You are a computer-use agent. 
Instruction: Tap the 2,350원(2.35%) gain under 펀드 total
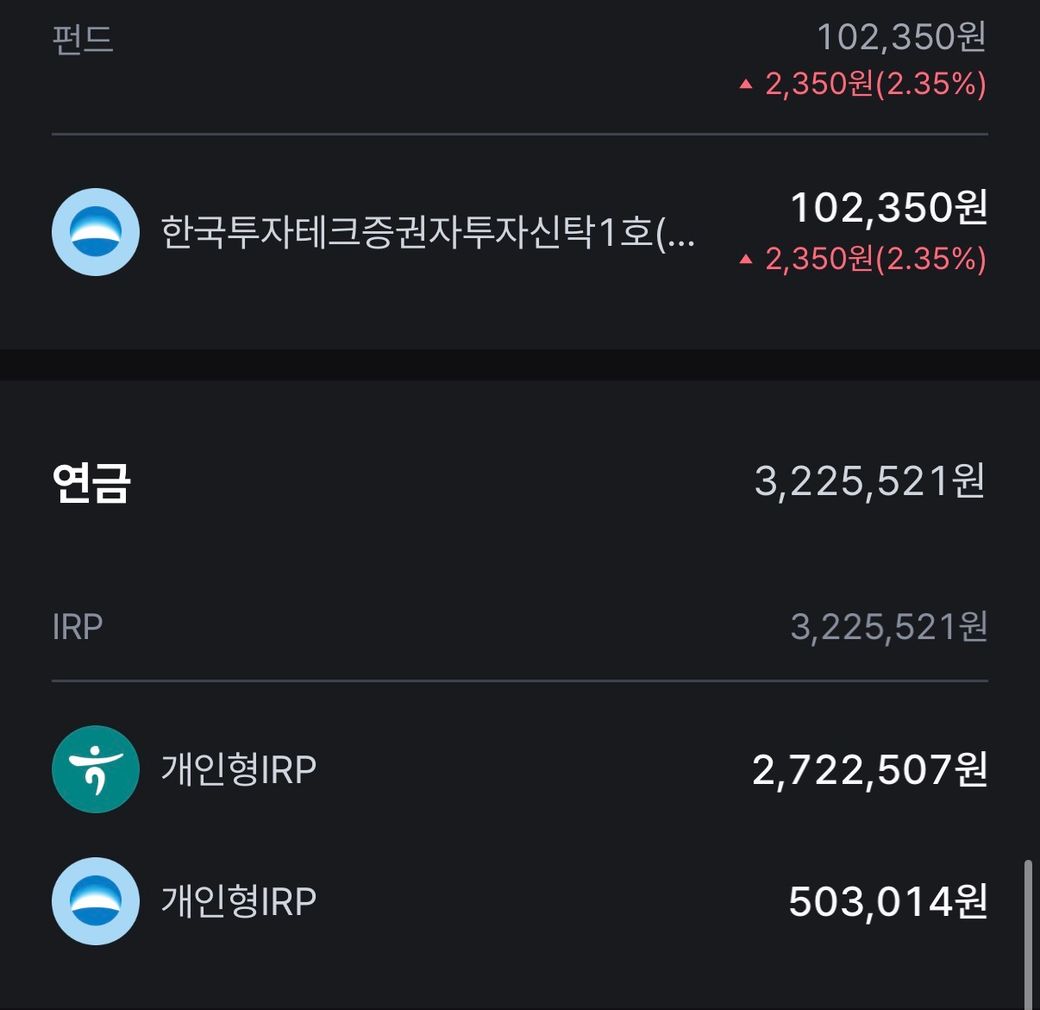pyautogui.click(x=876, y=85)
